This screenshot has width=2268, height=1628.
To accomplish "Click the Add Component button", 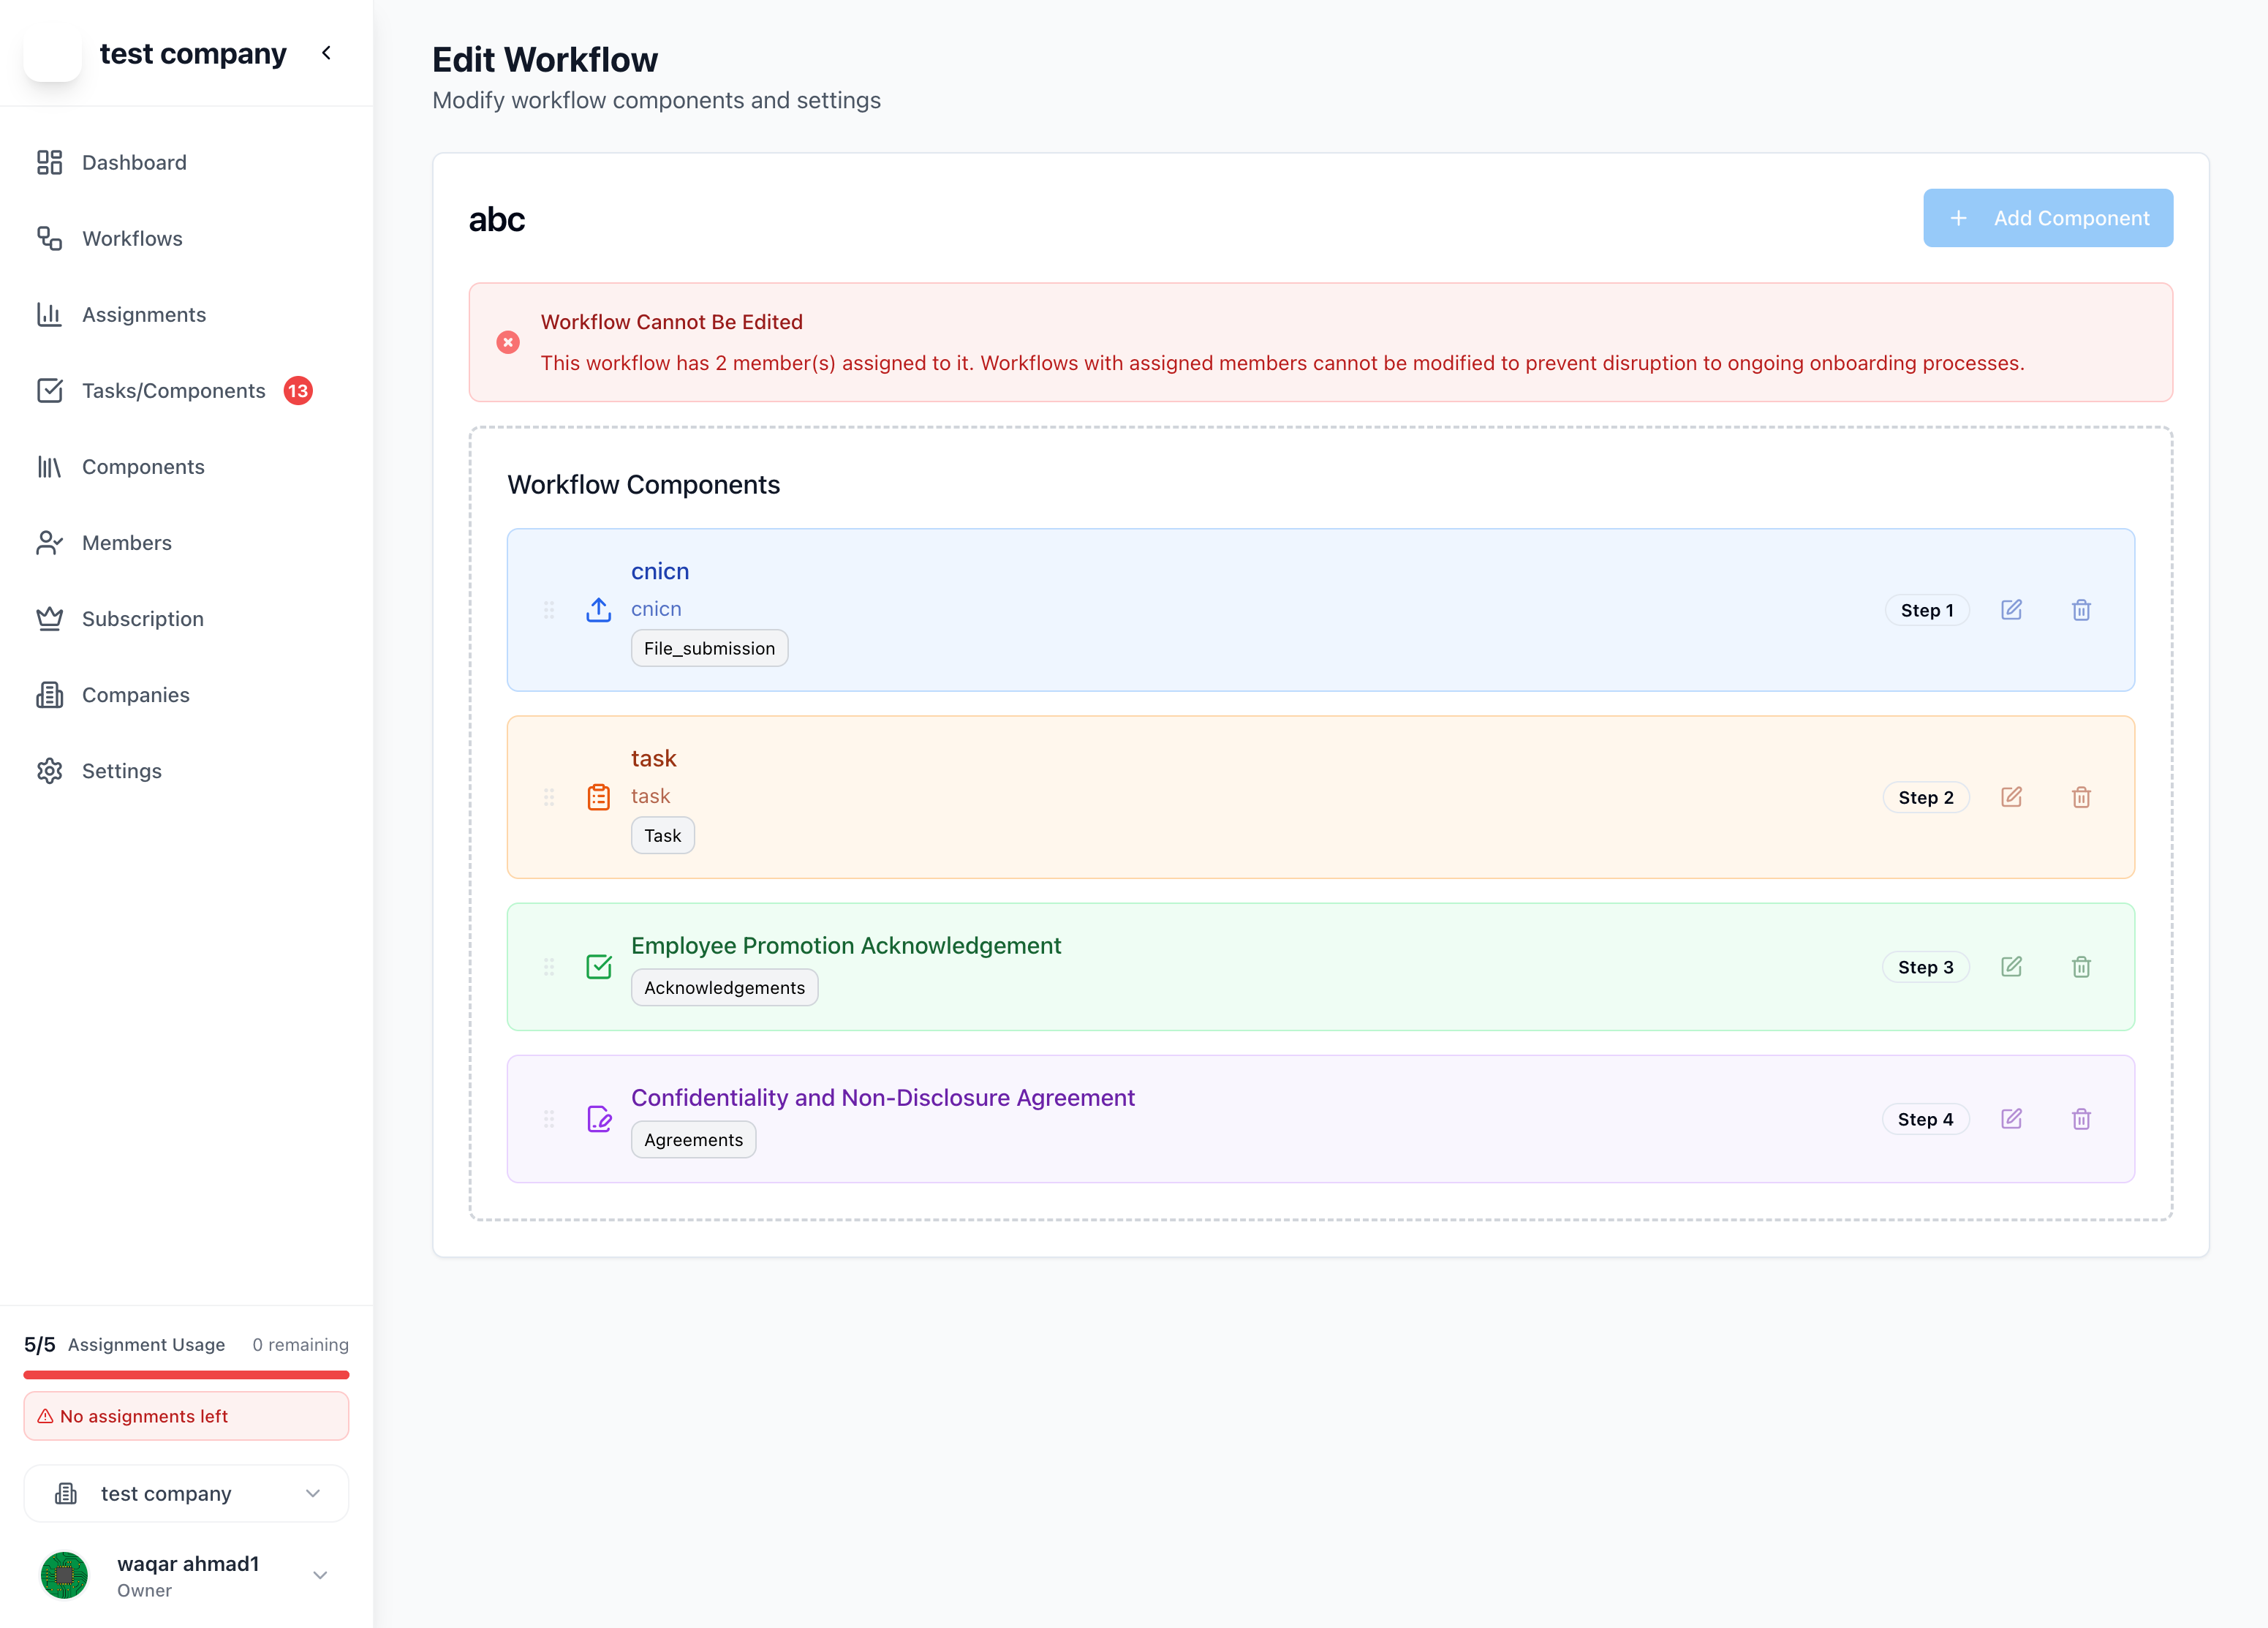I will [2048, 218].
